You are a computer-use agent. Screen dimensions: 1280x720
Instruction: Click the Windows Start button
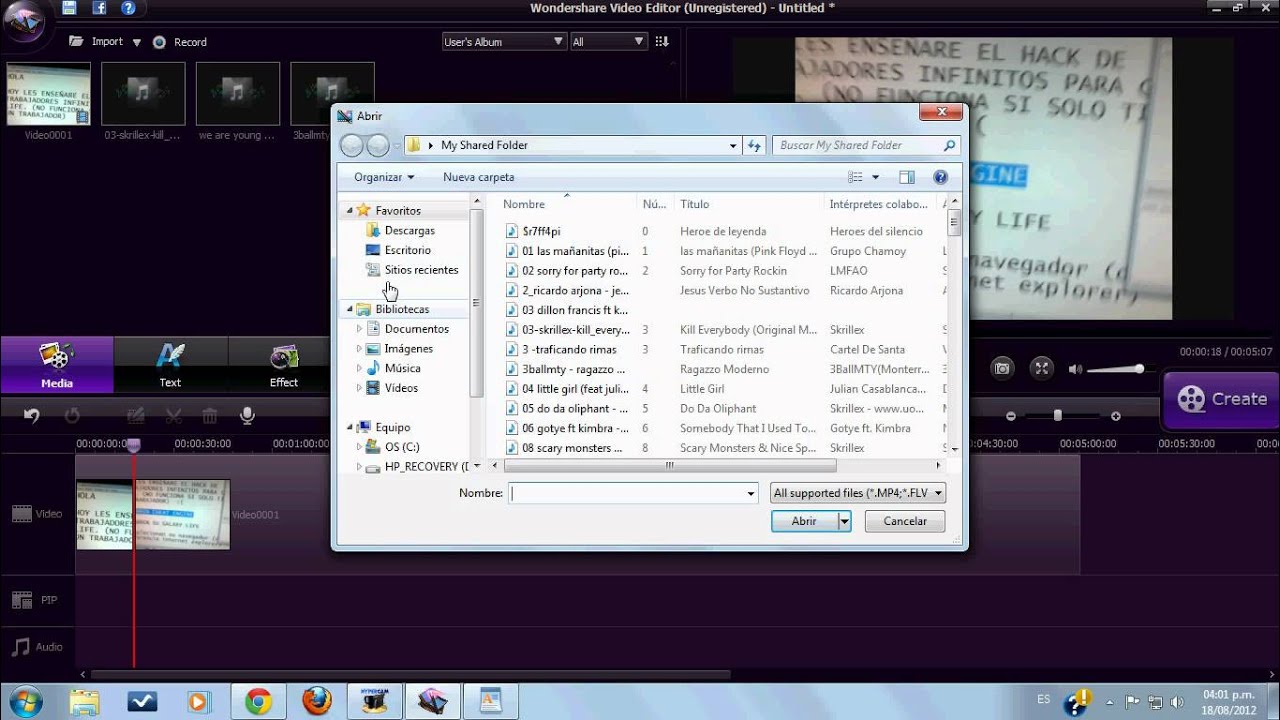[24, 700]
